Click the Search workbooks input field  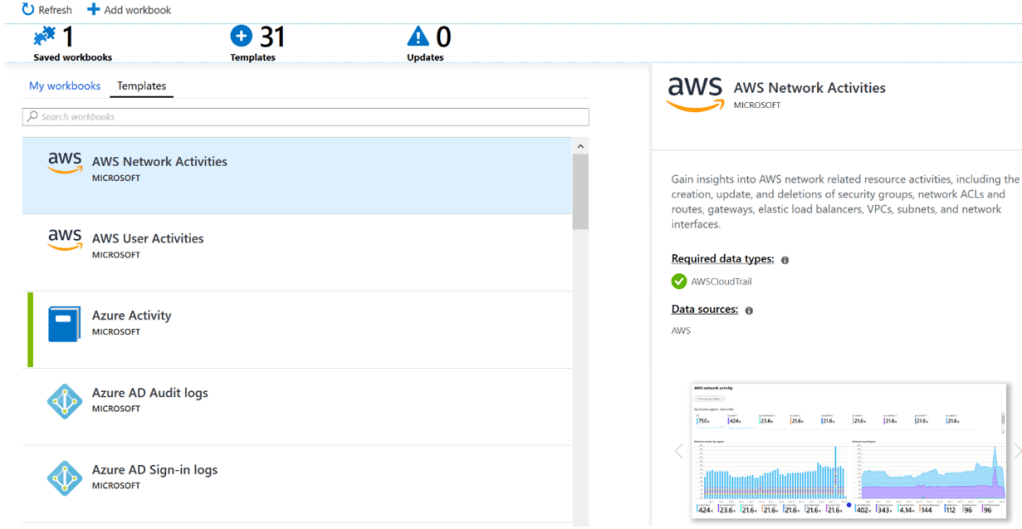306,117
